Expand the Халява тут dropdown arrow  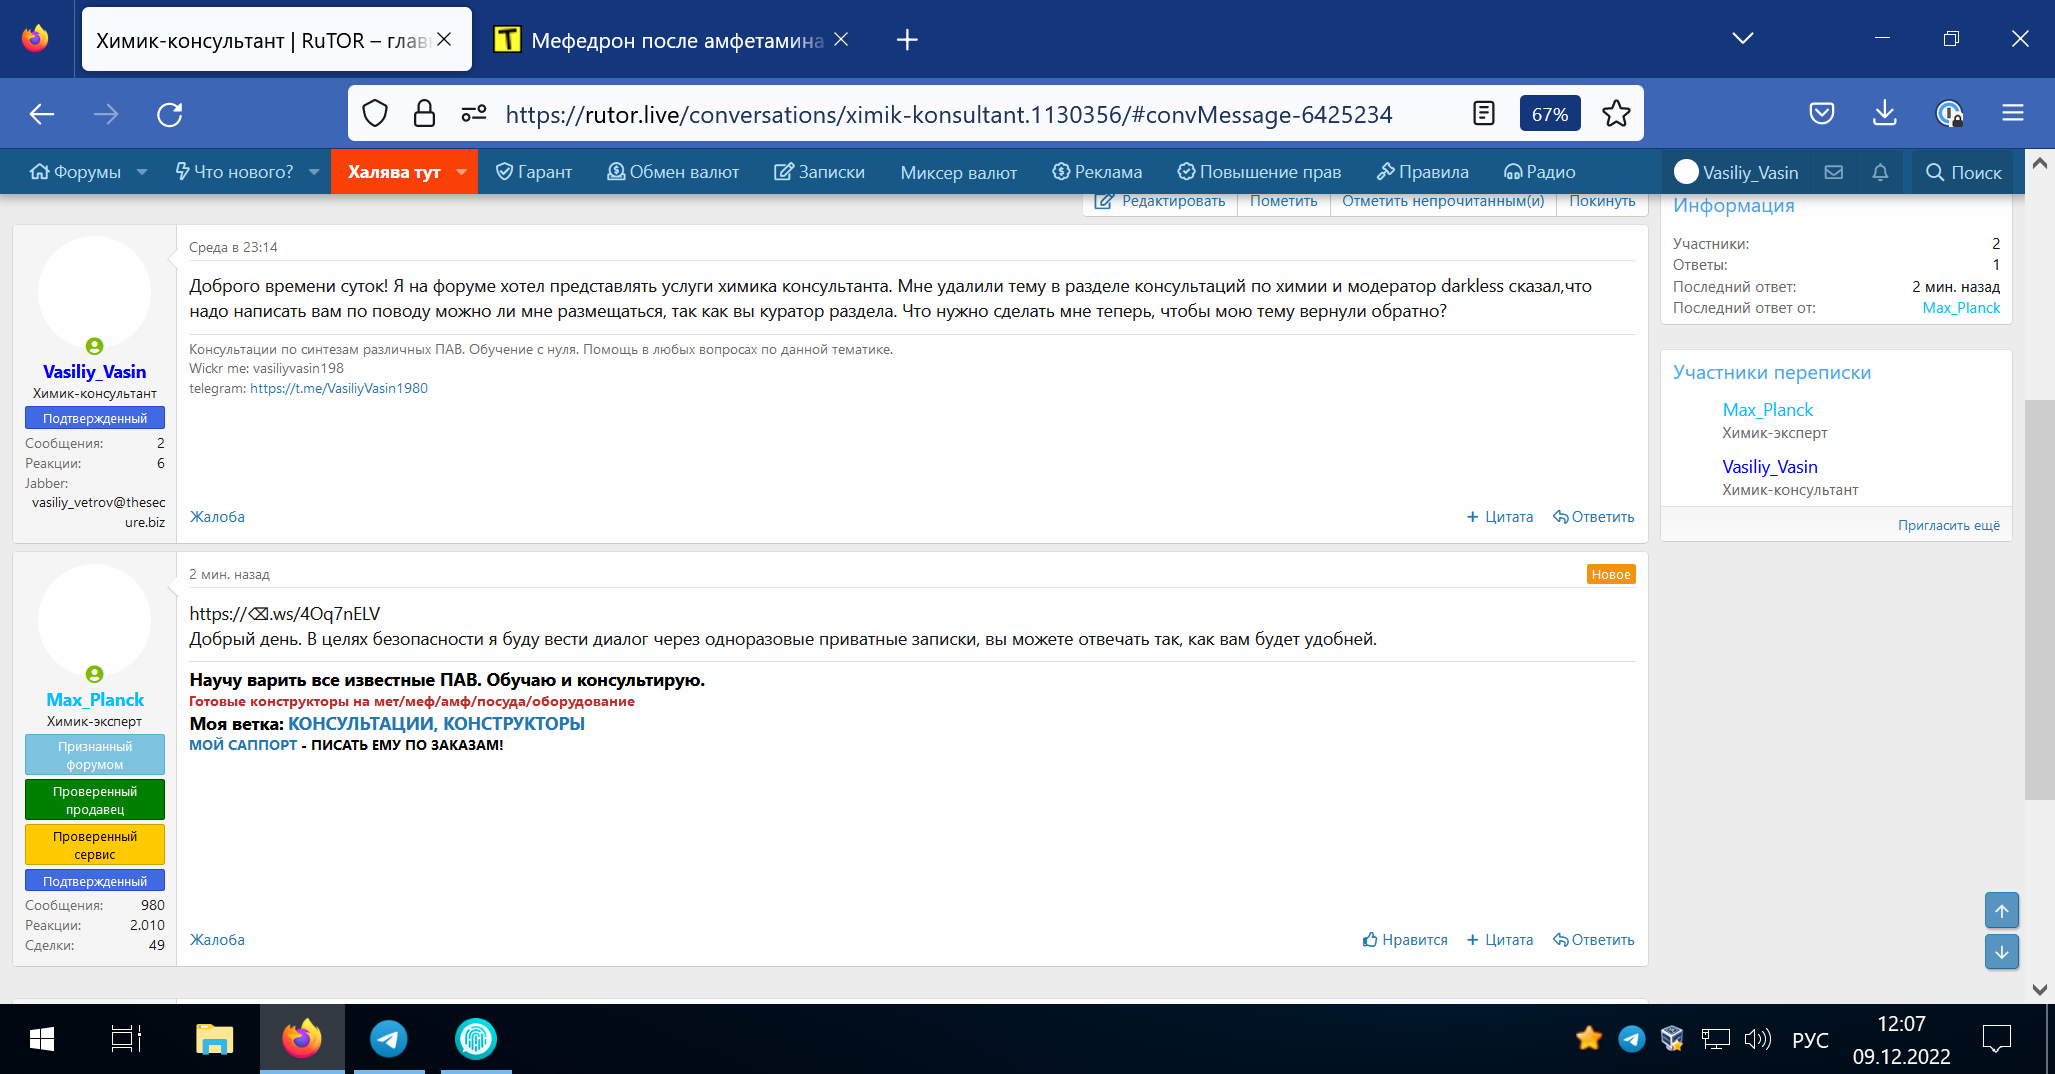pos(461,172)
